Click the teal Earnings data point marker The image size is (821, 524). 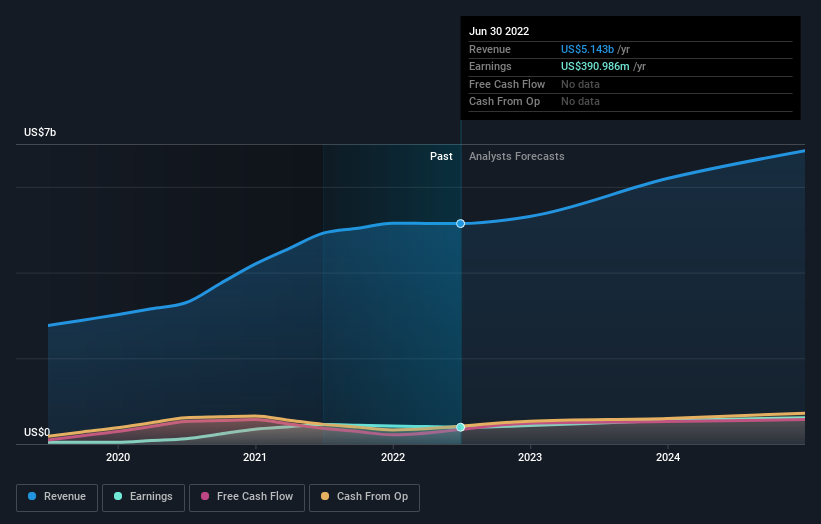pyautogui.click(x=460, y=427)
